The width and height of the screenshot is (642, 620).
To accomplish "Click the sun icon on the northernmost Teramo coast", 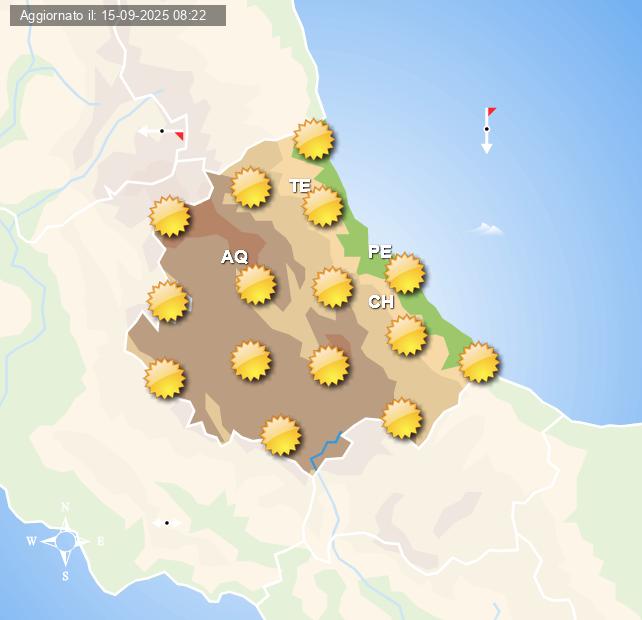I will [x=314, y=139].
